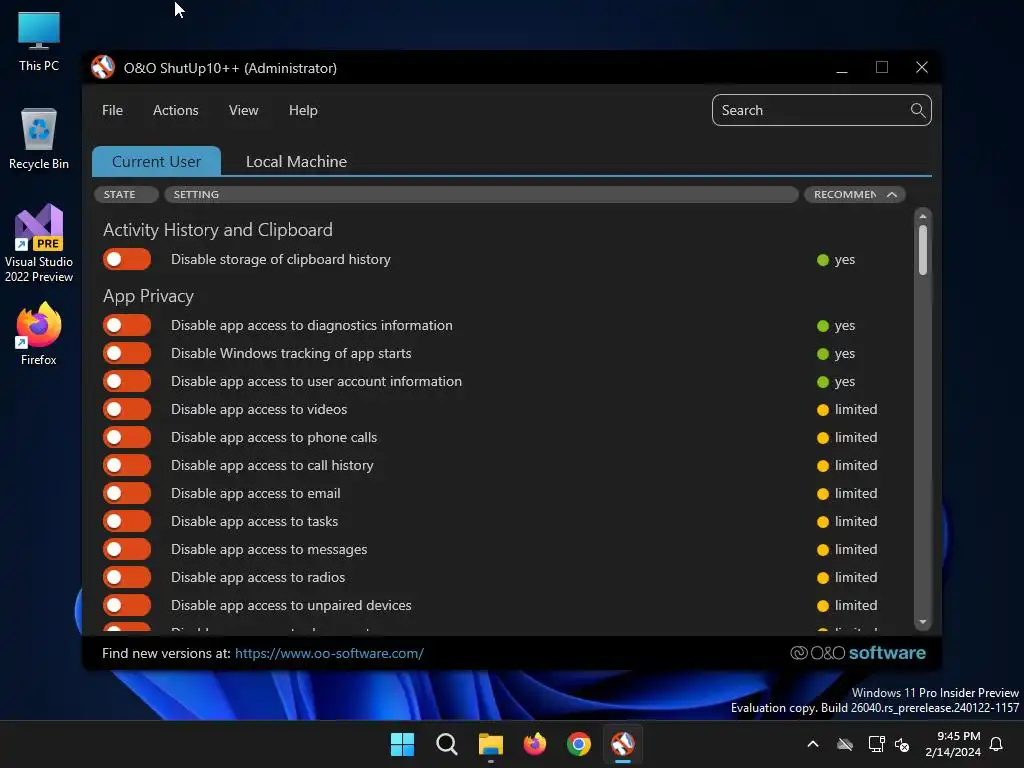Toggle Disable app access to radios
Viewport: 1024px width, 768px height.
tap(127, 577)
